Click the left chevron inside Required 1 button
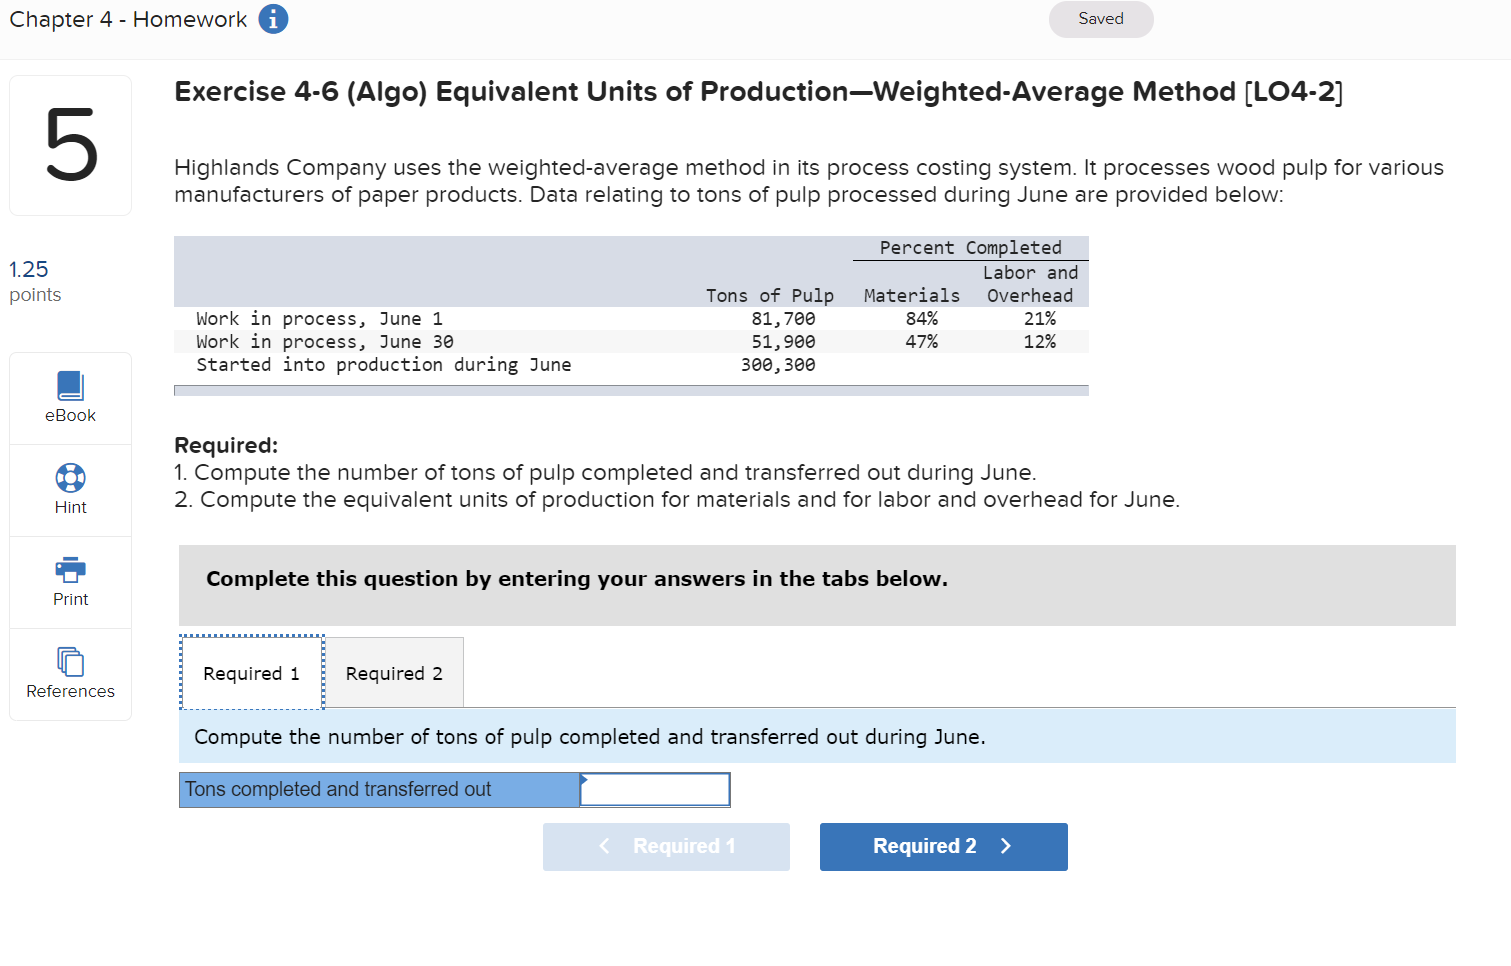The image size is (1511, 966). pos(603,846)
